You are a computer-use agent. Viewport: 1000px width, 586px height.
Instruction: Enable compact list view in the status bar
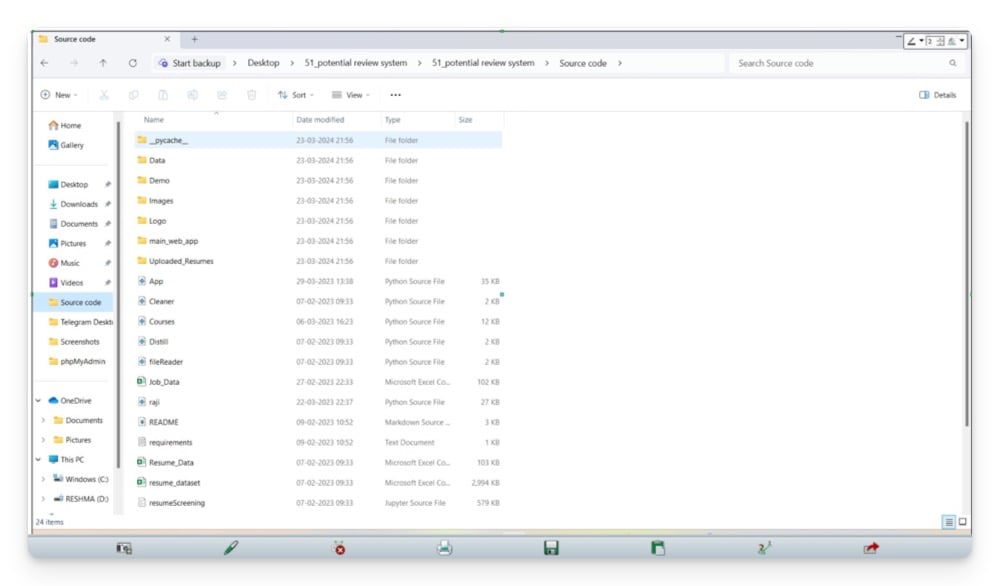pos(946,521)
